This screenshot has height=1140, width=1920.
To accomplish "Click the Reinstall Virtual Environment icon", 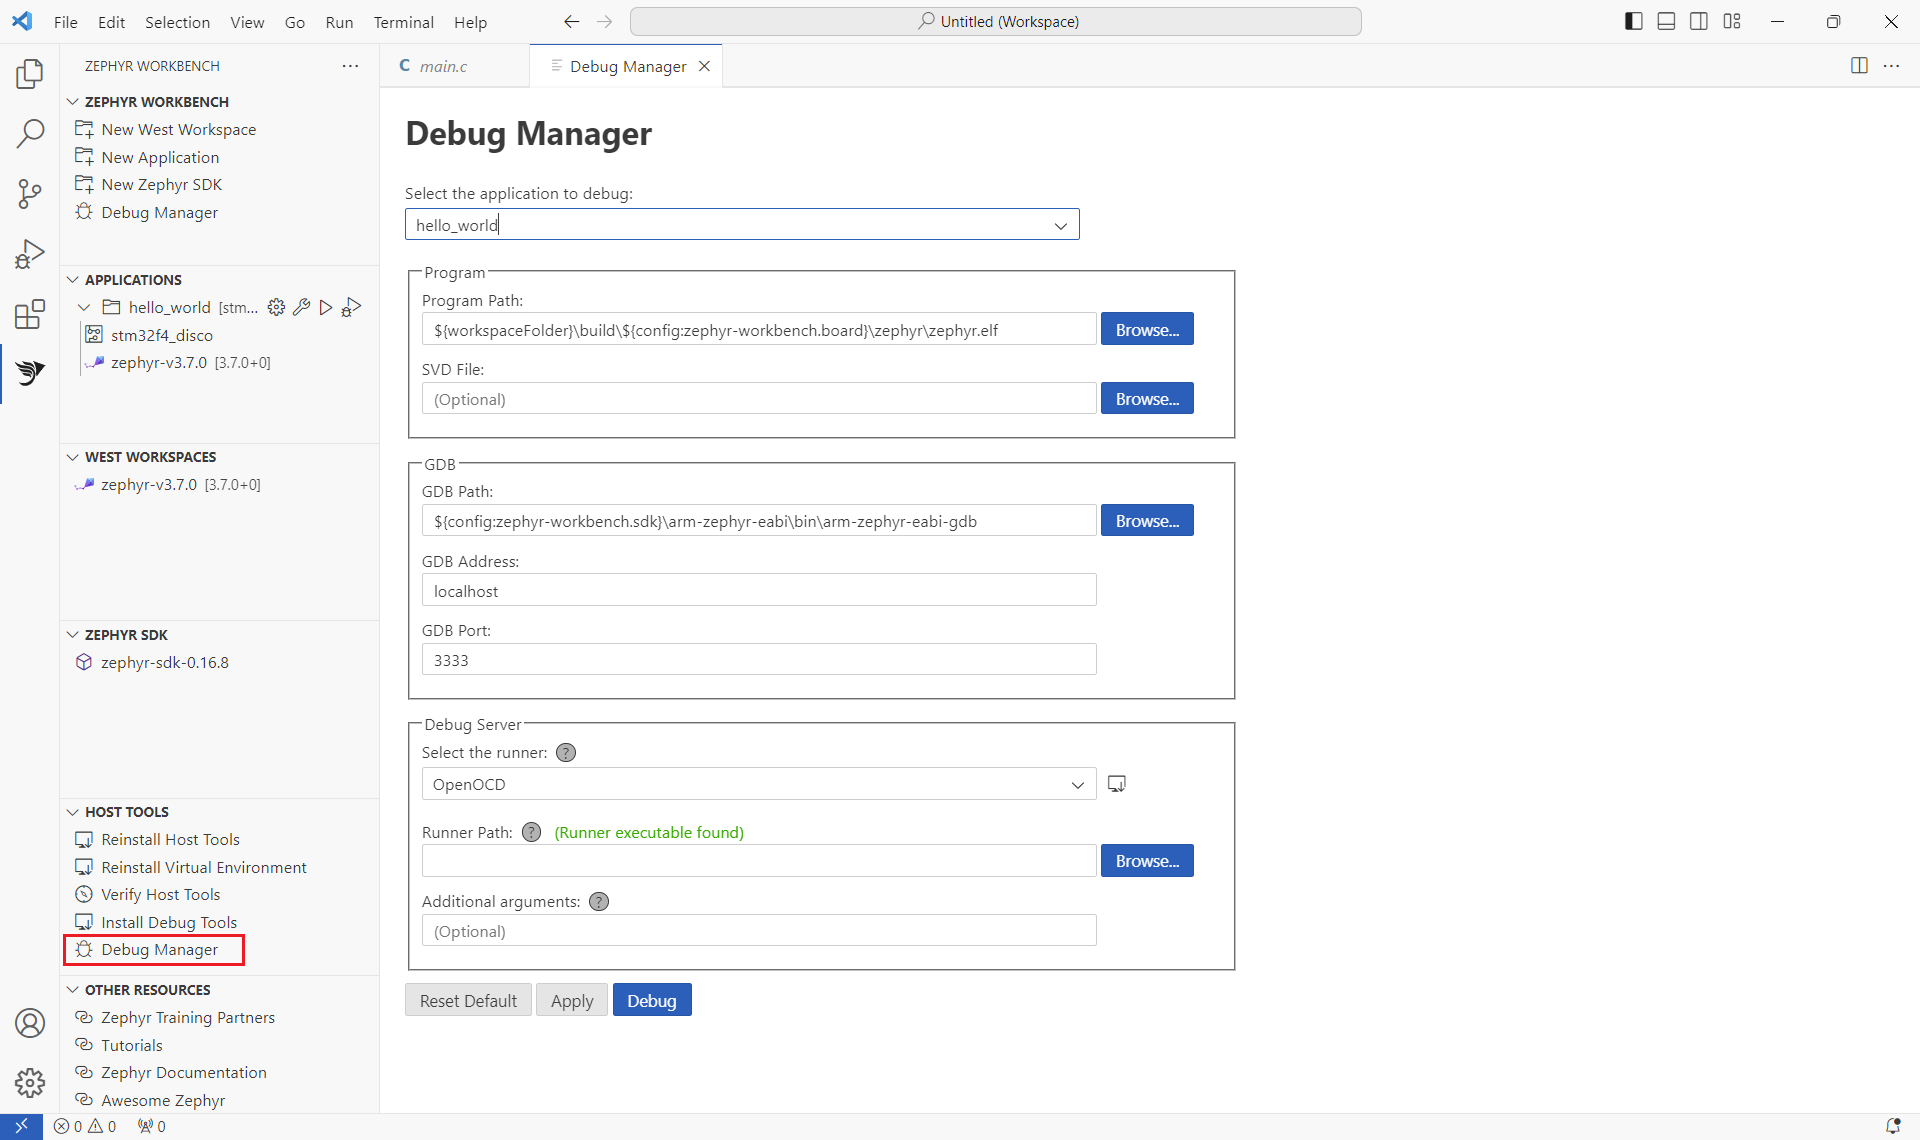I will tap(85, 866).
